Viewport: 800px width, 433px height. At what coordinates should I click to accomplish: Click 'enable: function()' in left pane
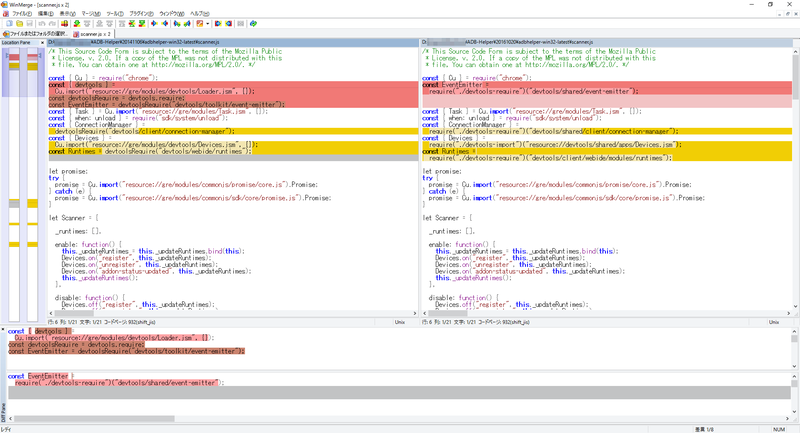click(88, 244)
